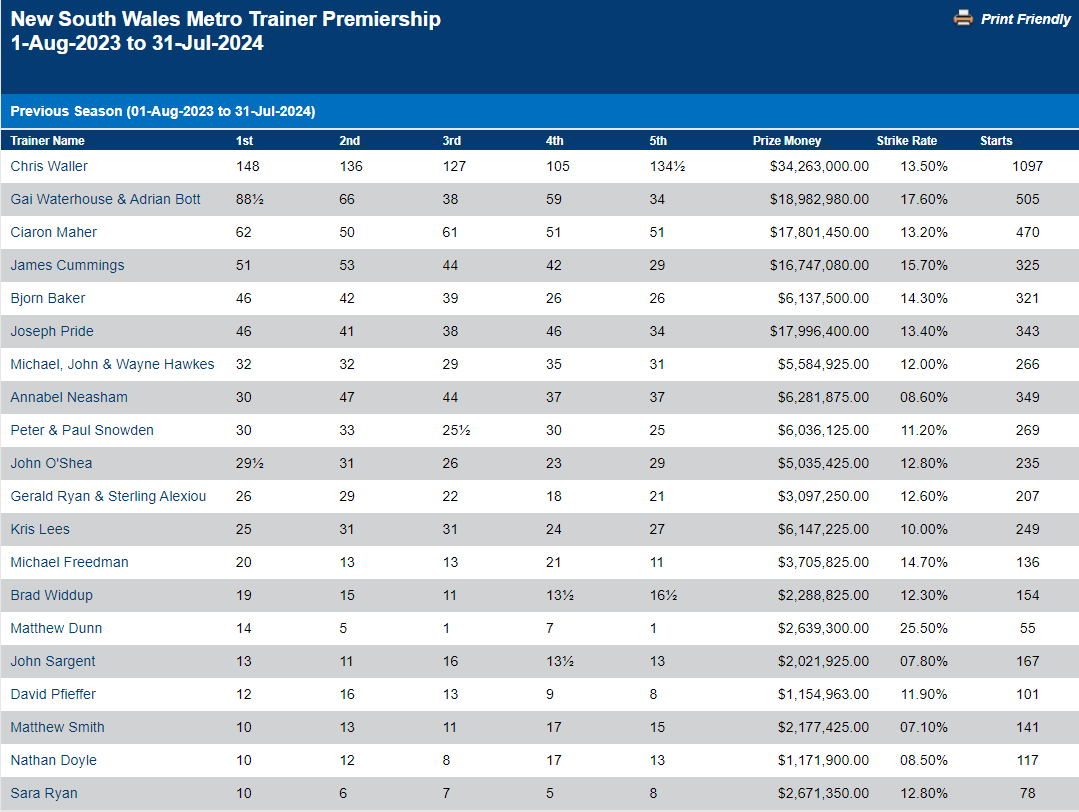The width and height of the screenshot is (1079, 812).
Task: Open the Print Friendly link
Action: click(x=1025, y=19)
